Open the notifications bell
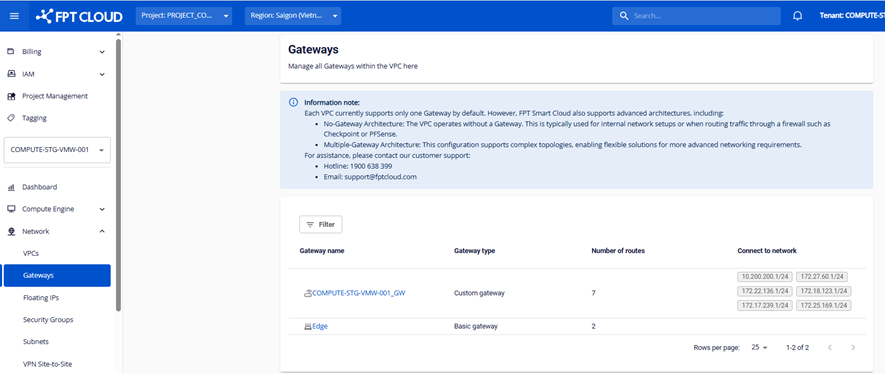The height and width of the screenshot is (374, 885). pyautogui.click(x=798, y=16)
